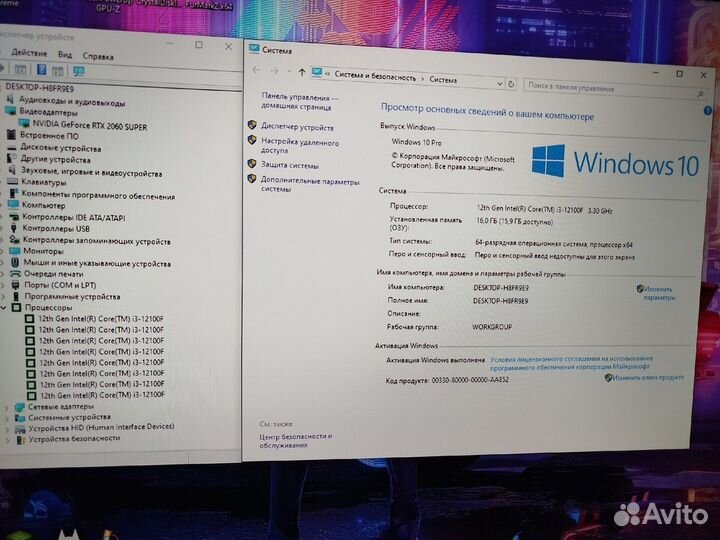720x540 pixels.
Task: Open the Защита системы link
Action: click(x=290, y=165)
